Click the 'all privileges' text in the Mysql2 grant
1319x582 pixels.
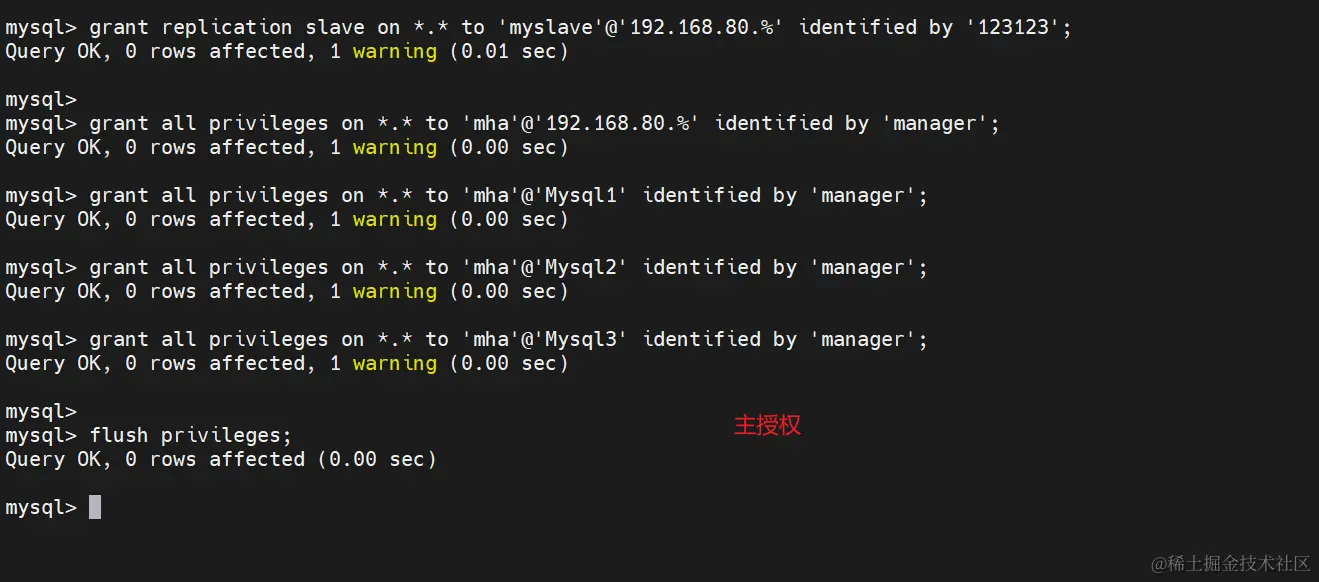[245, 267]
